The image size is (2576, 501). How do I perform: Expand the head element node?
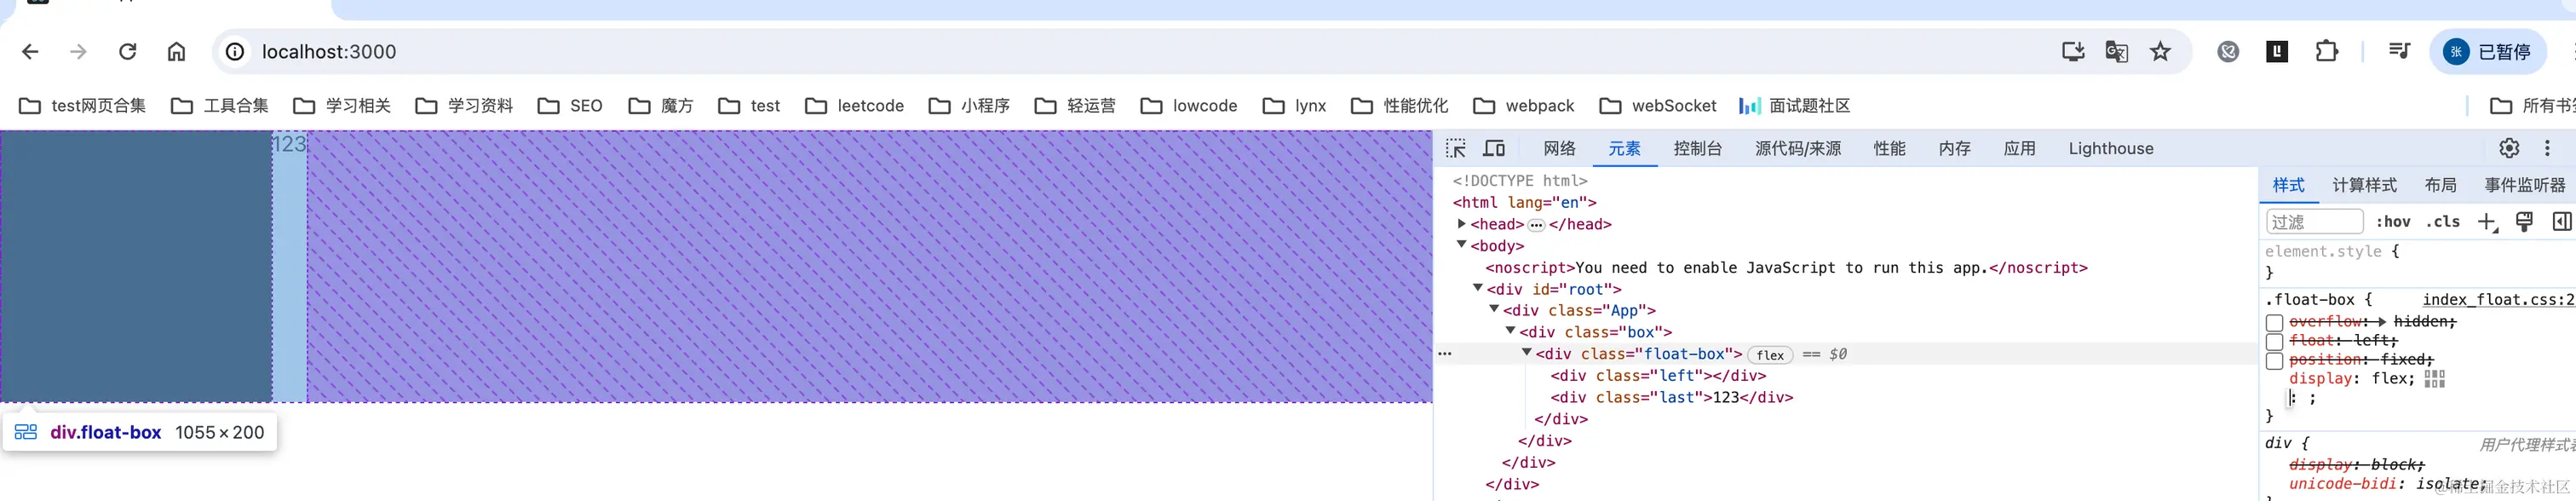(x=1461, y=224)
